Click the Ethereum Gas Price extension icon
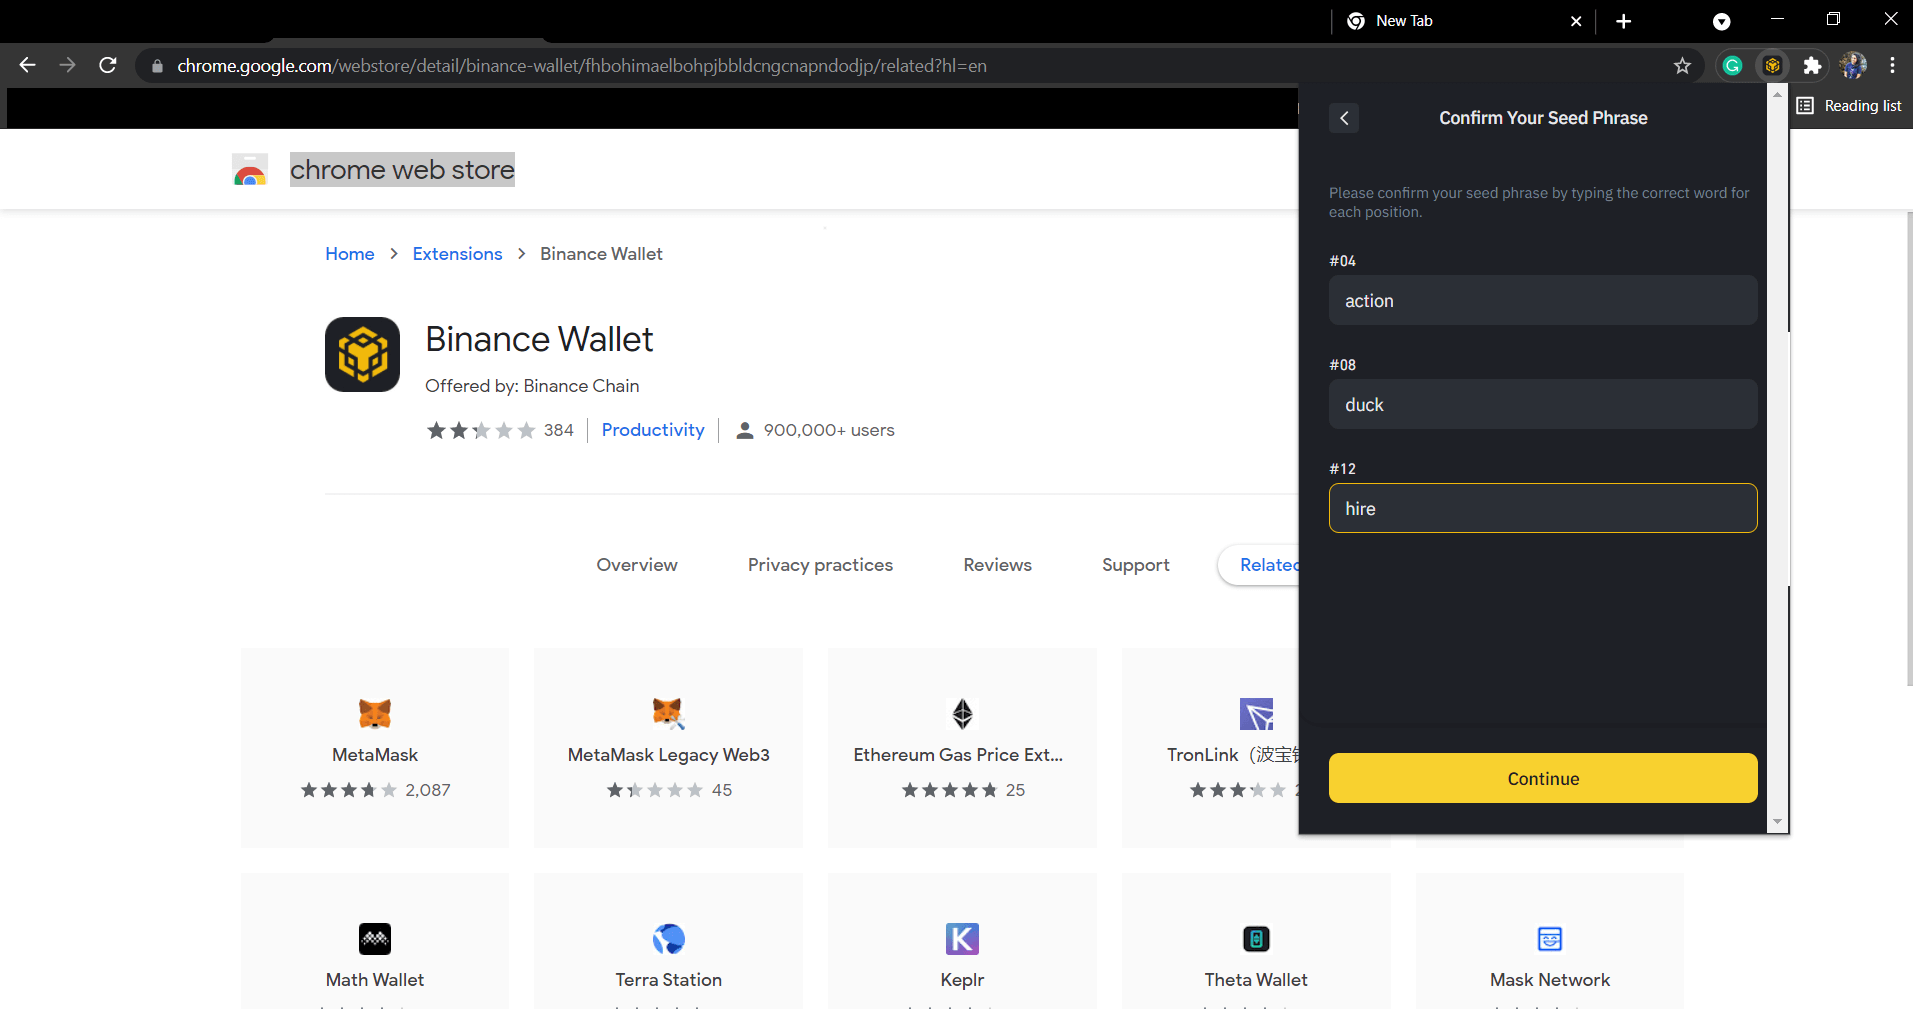This screenshot has height=1009, width=1913. pyautogui.click(x=961, y=713)
